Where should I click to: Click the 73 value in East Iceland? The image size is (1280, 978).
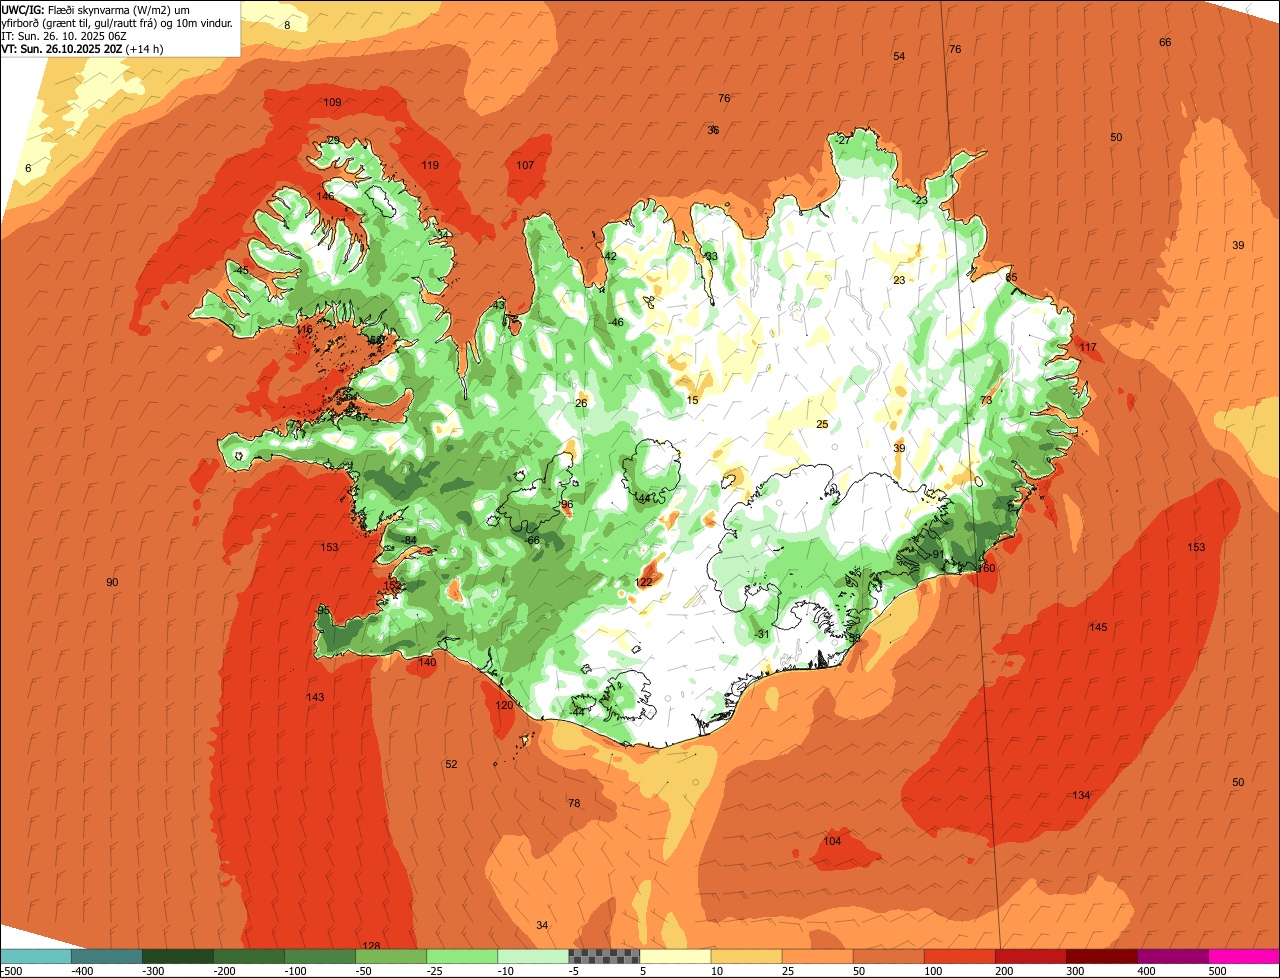point(986,401)
